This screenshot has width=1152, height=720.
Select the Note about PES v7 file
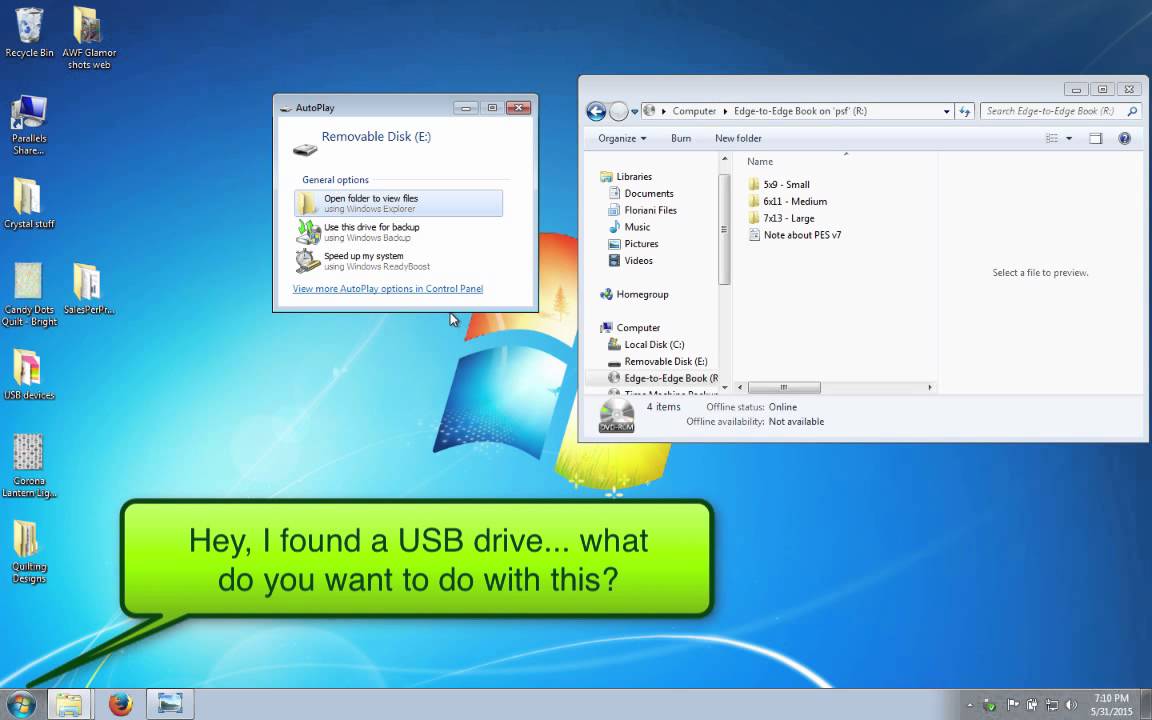(794, 235)
